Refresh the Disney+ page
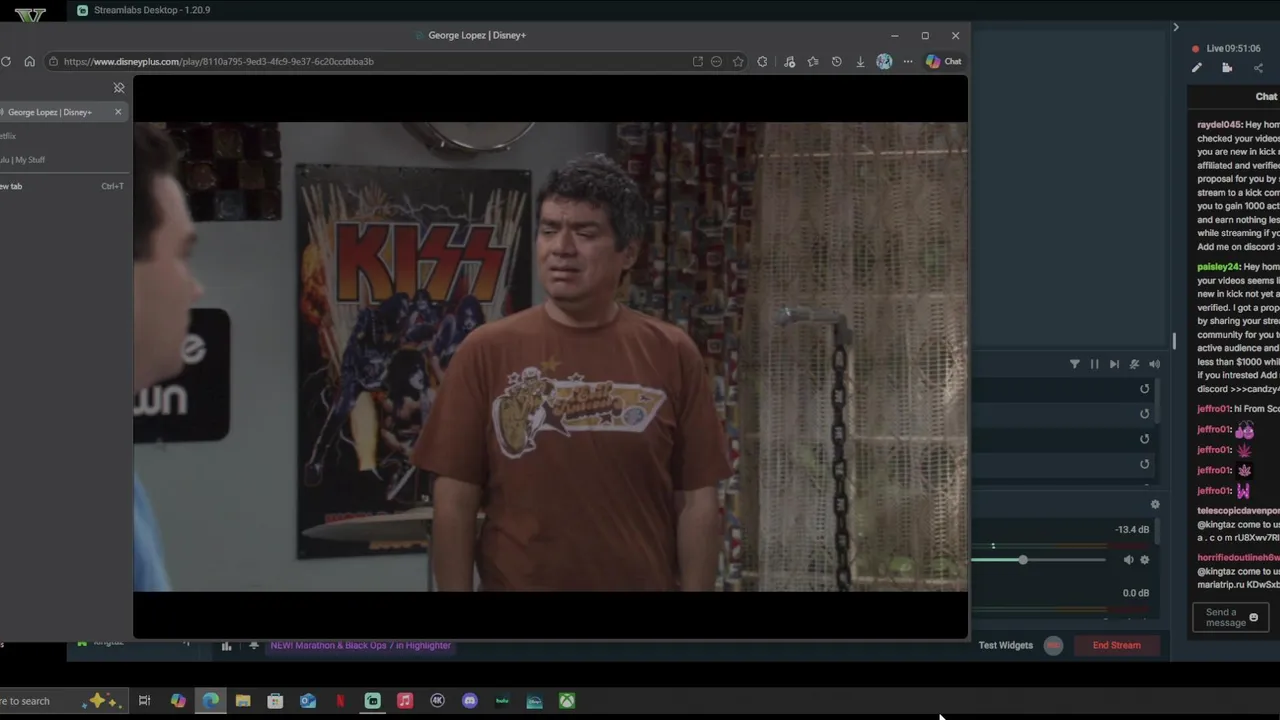The image size is (1280, 720). click(6, 61)
